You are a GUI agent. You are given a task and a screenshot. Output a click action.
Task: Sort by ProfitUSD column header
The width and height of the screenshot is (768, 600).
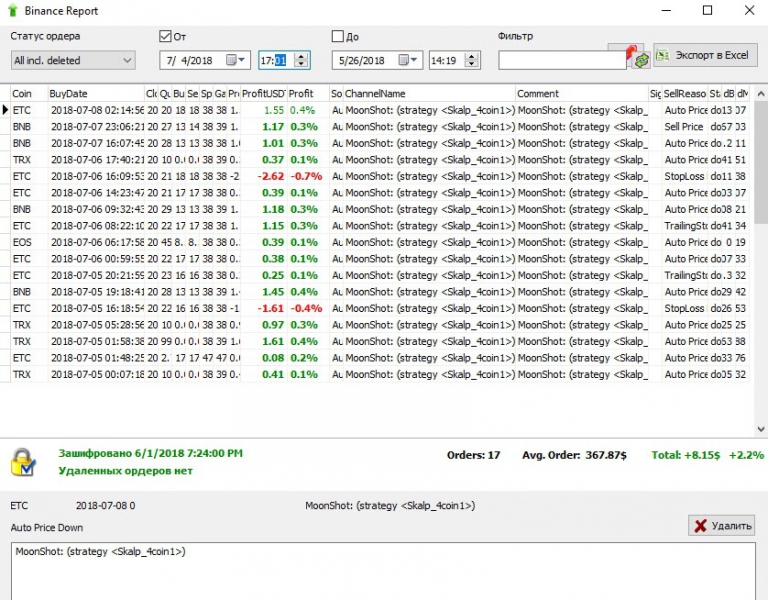coord(264,94)
